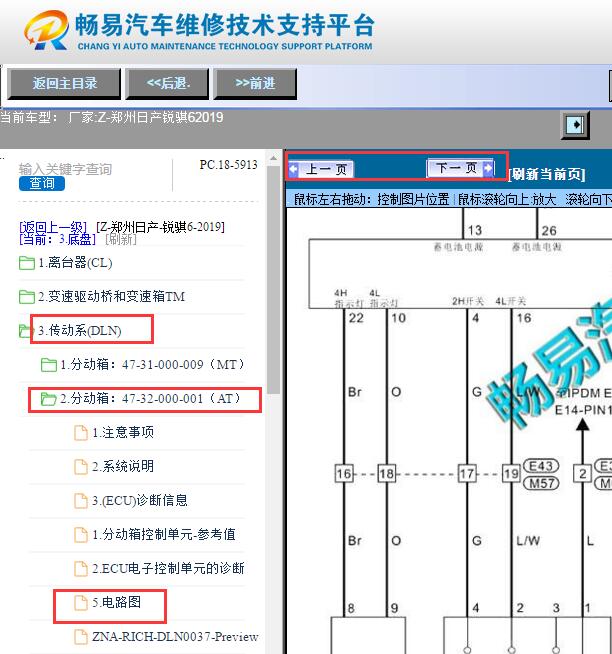Click open-folder icon beside 2.分动箱 (AT)
Screen dimensions: 612x654
48,399
